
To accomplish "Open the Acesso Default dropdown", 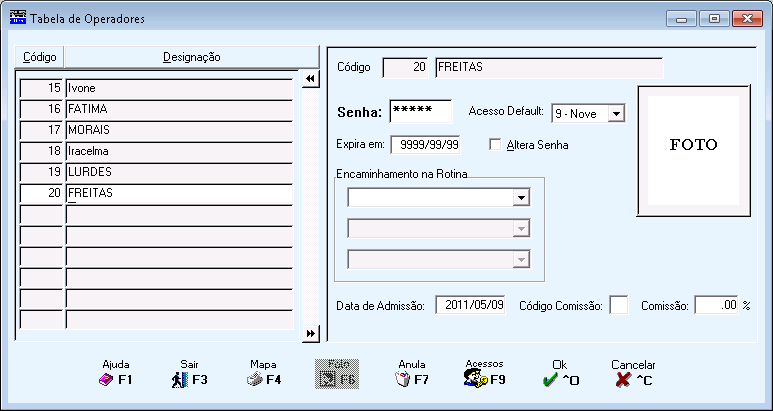I will (x=616, y=114).
